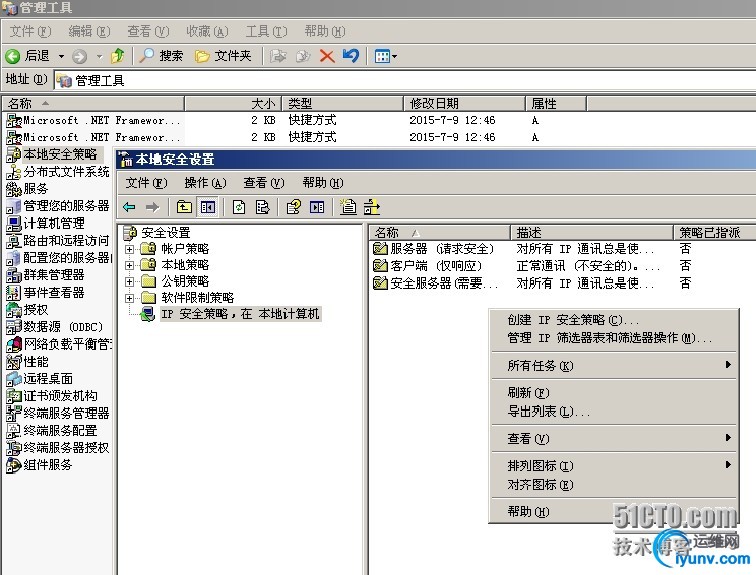The height and width of the screenshot is (575, 756).
Task: Select 证书颁发机构 shortcut
Action: tap(52, 396)
